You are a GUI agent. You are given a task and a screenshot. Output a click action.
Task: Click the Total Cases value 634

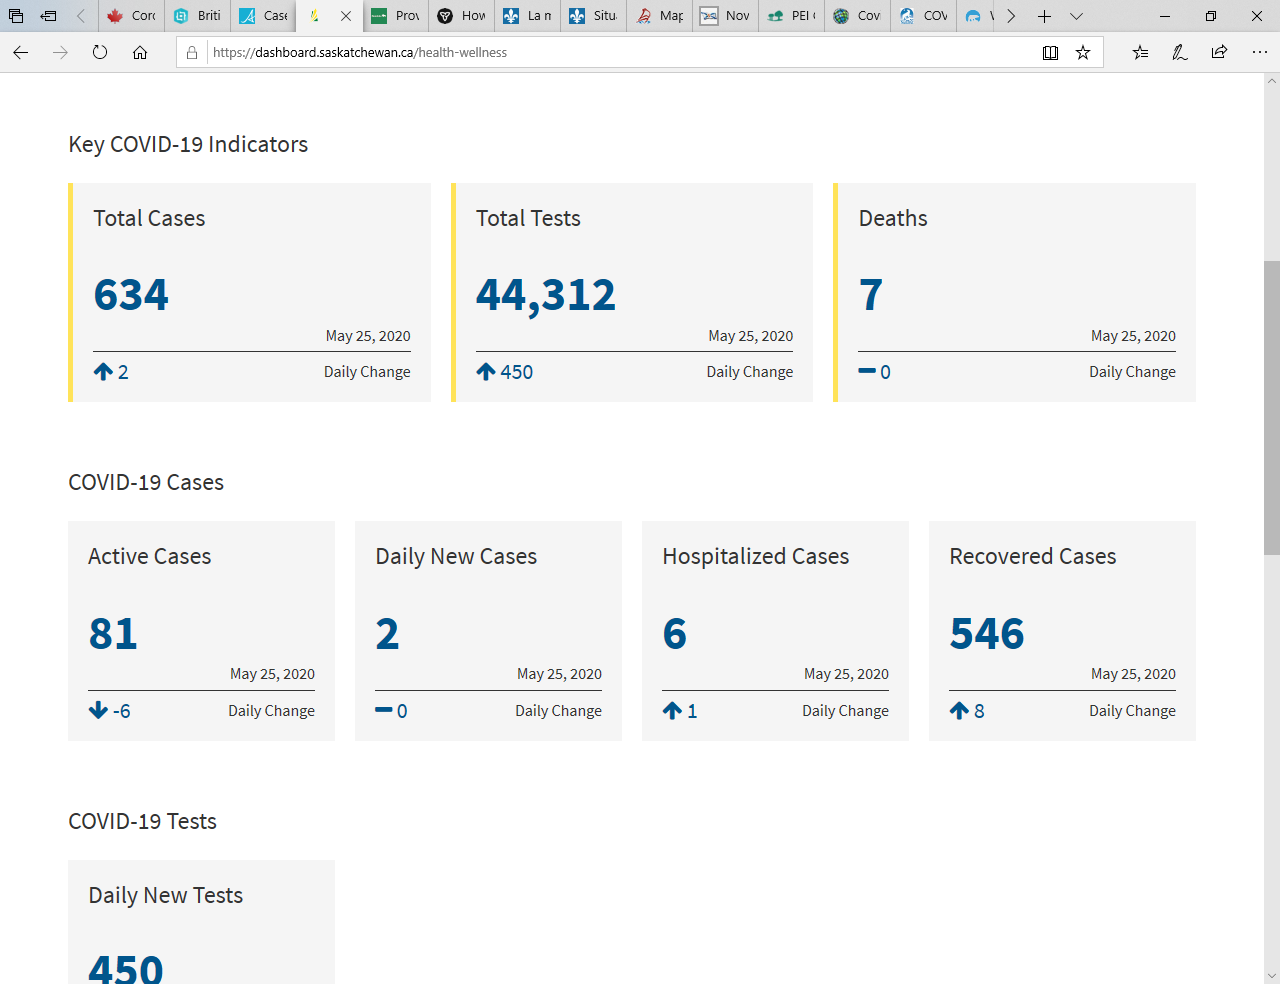(131, 295)
